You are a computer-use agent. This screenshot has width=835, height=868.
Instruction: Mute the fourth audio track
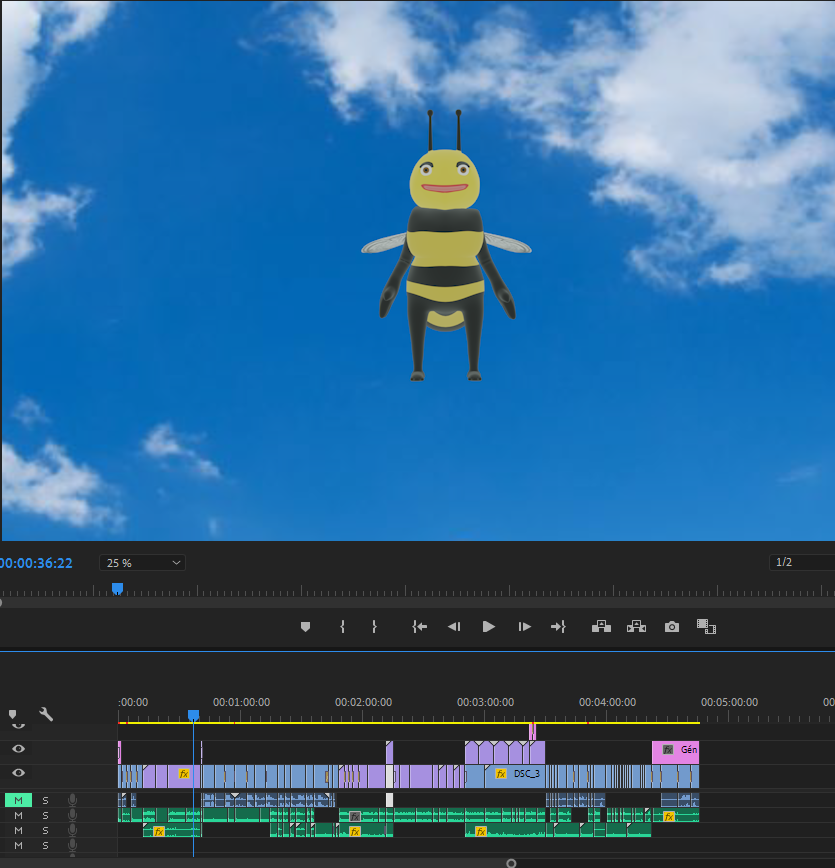tap(18, 845)
